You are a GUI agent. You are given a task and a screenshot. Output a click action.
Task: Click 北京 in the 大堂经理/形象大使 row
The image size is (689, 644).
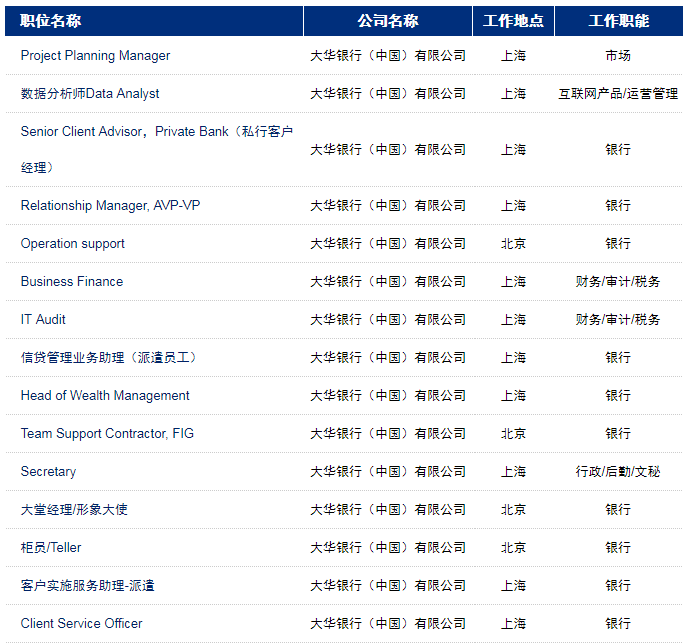tap(513, 510)
